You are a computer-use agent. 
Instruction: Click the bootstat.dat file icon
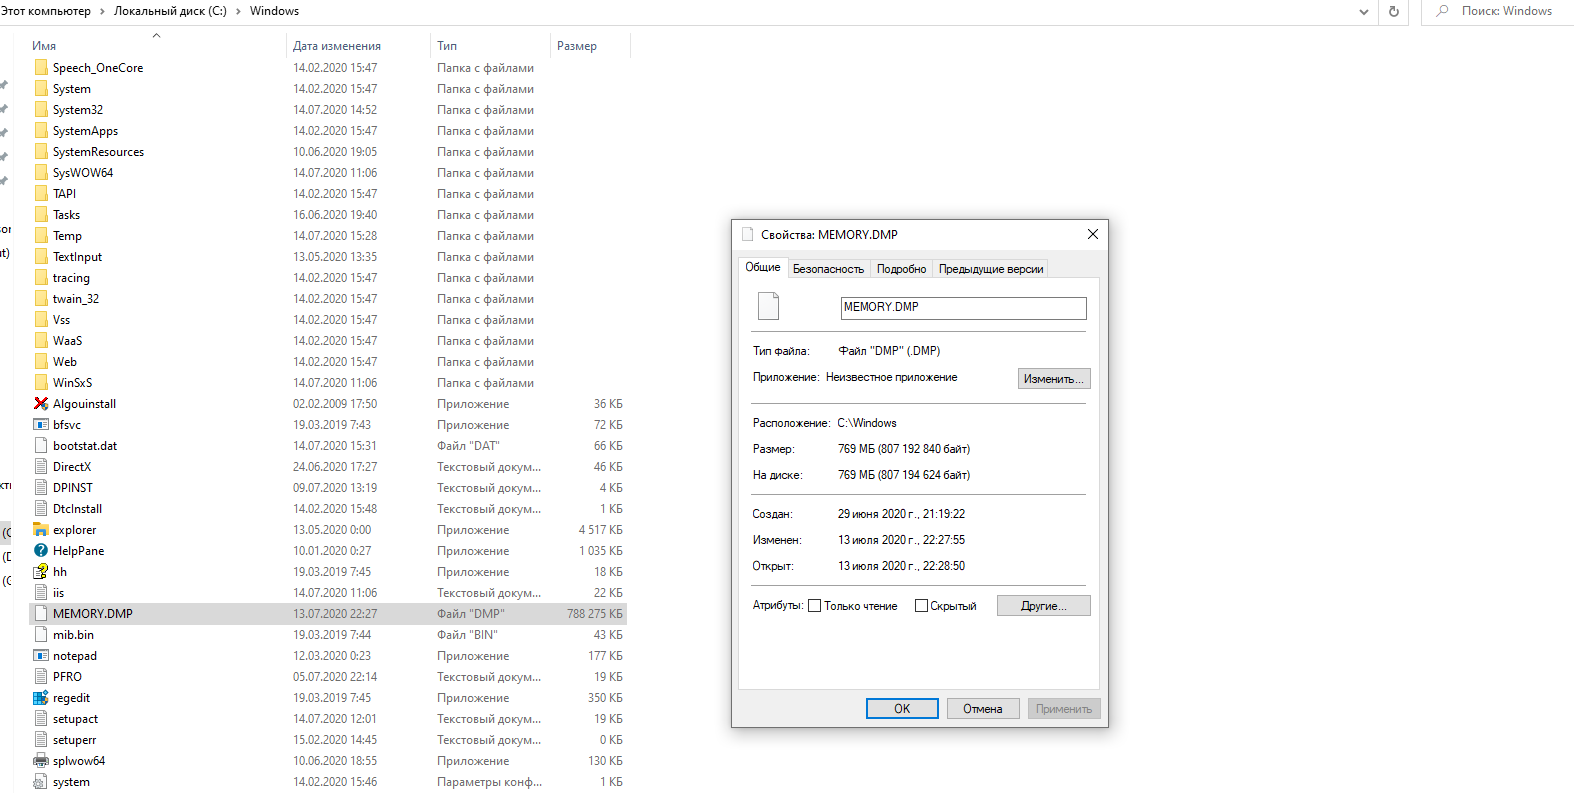41,446
